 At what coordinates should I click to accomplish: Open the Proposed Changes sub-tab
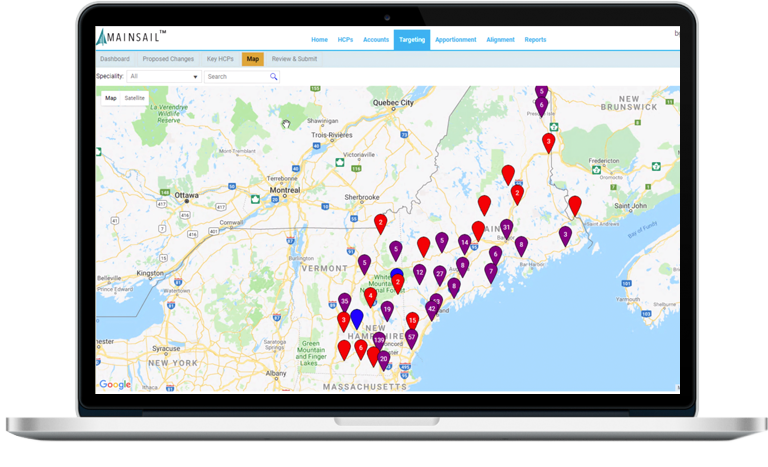click(168, 59)
